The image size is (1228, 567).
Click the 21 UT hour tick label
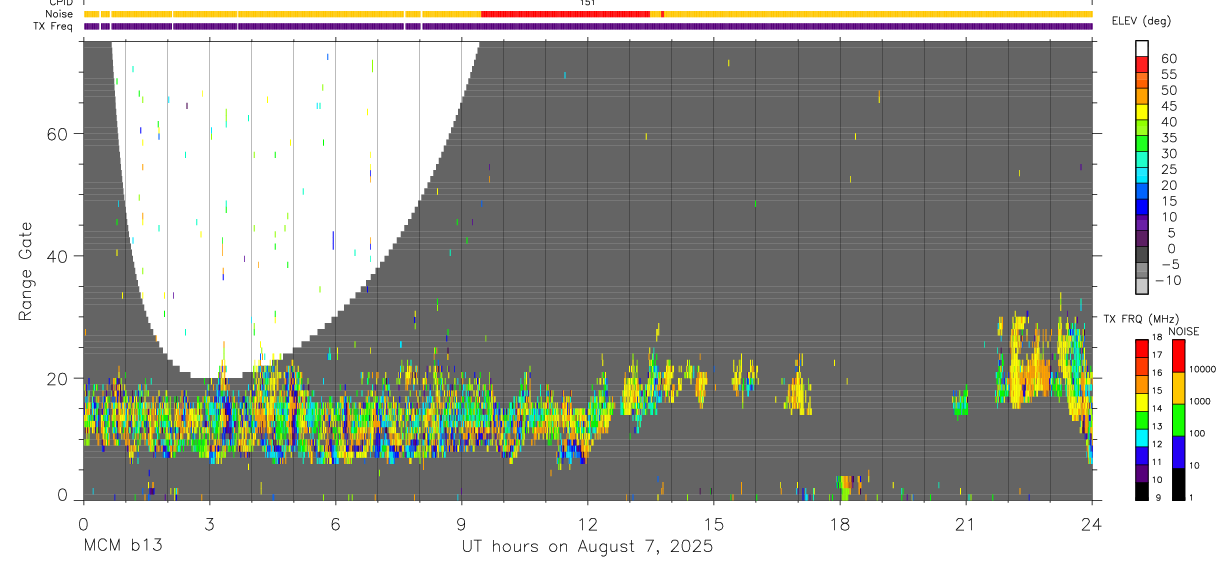(965, 525)
